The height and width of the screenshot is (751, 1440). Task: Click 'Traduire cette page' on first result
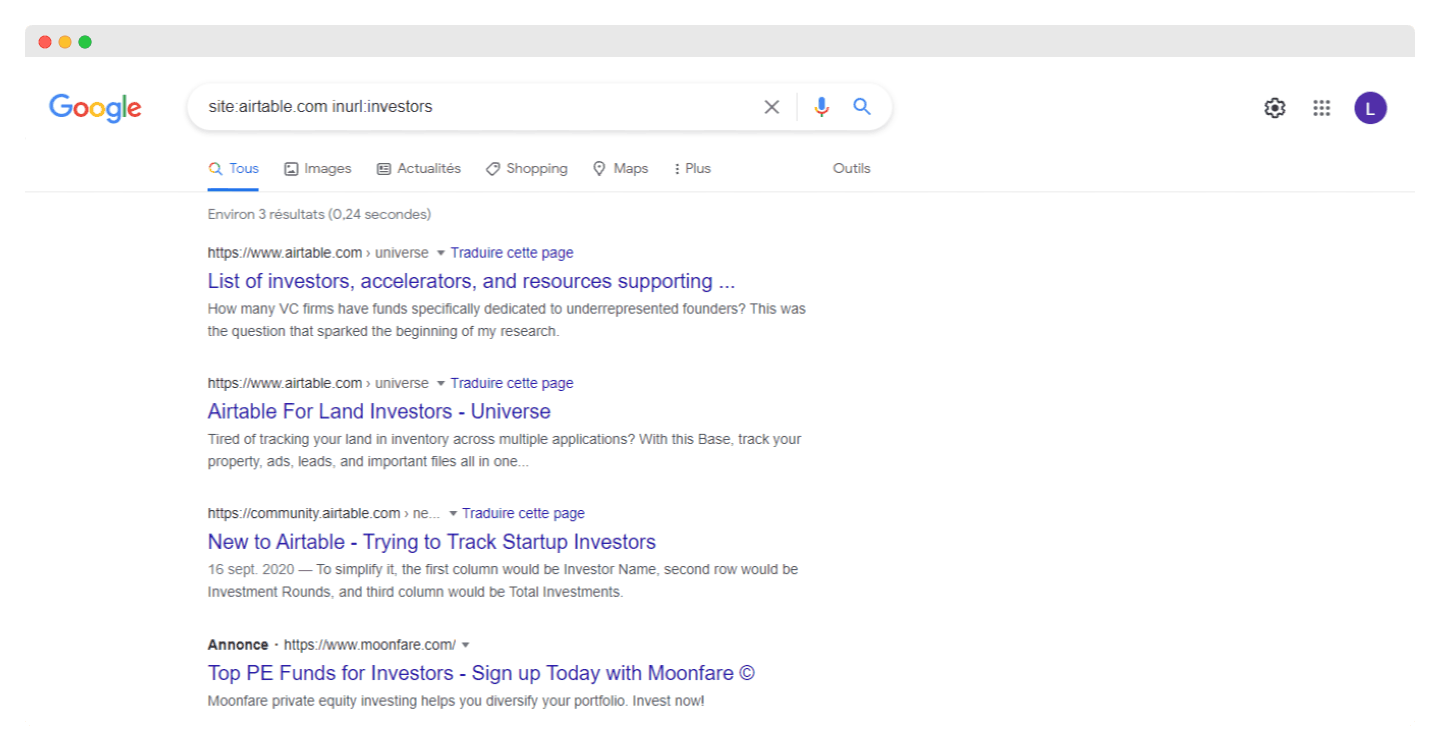(512, 253)
